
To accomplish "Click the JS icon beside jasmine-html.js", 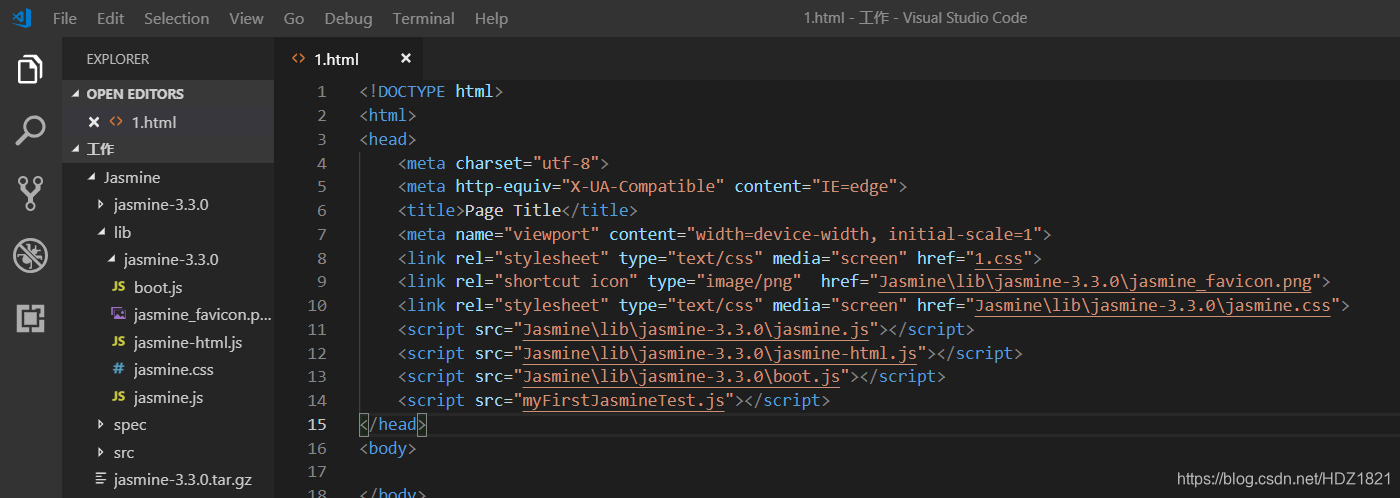I will (x=118, y=343).
